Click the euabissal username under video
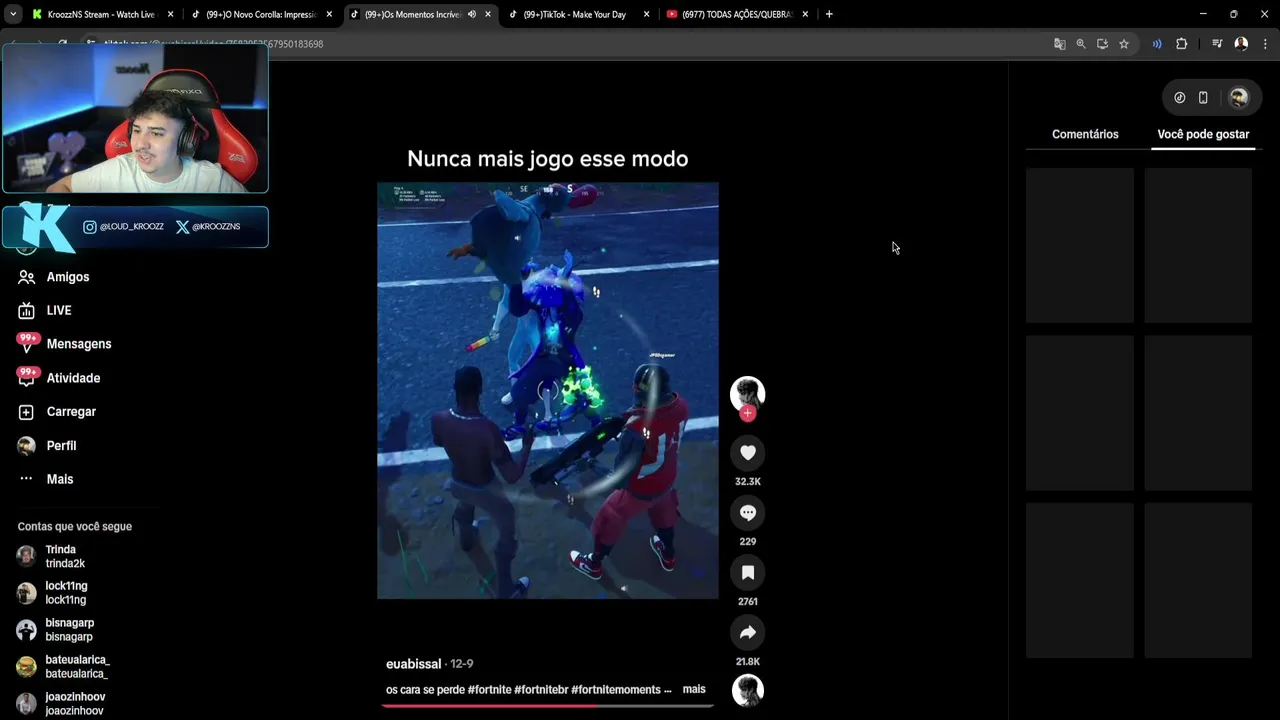1280x720 pixels. point(414,664)
